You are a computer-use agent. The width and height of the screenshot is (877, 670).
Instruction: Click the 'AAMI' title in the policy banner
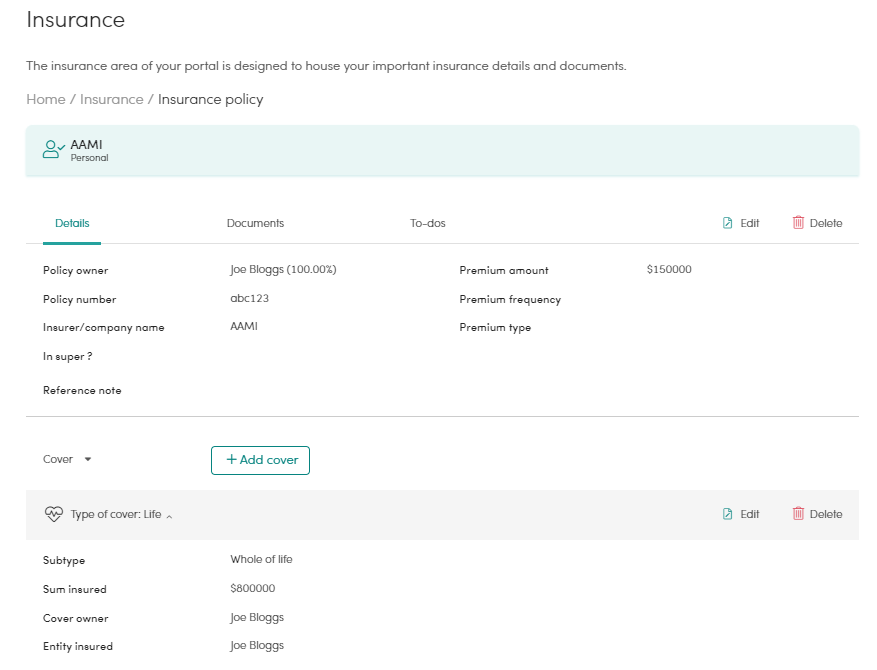[86, 145]
